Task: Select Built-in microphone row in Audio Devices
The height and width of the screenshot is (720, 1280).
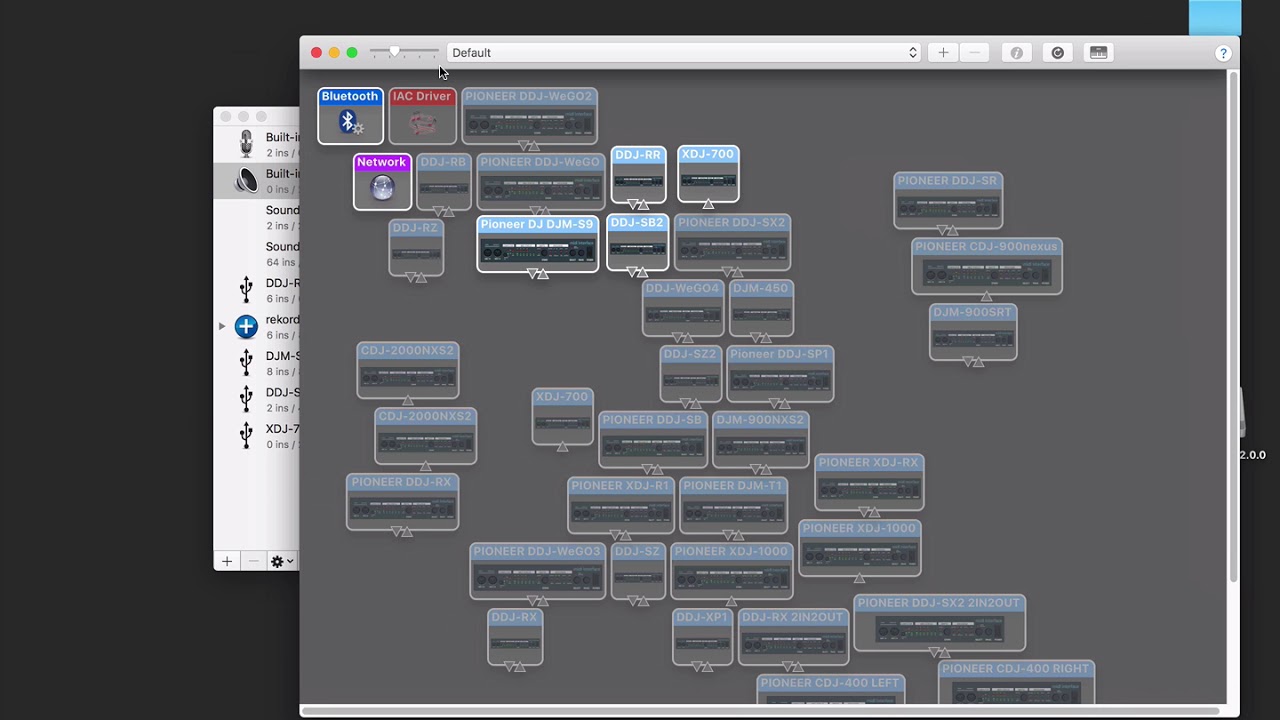Action: pyautogui.click(x=257, y=144)
